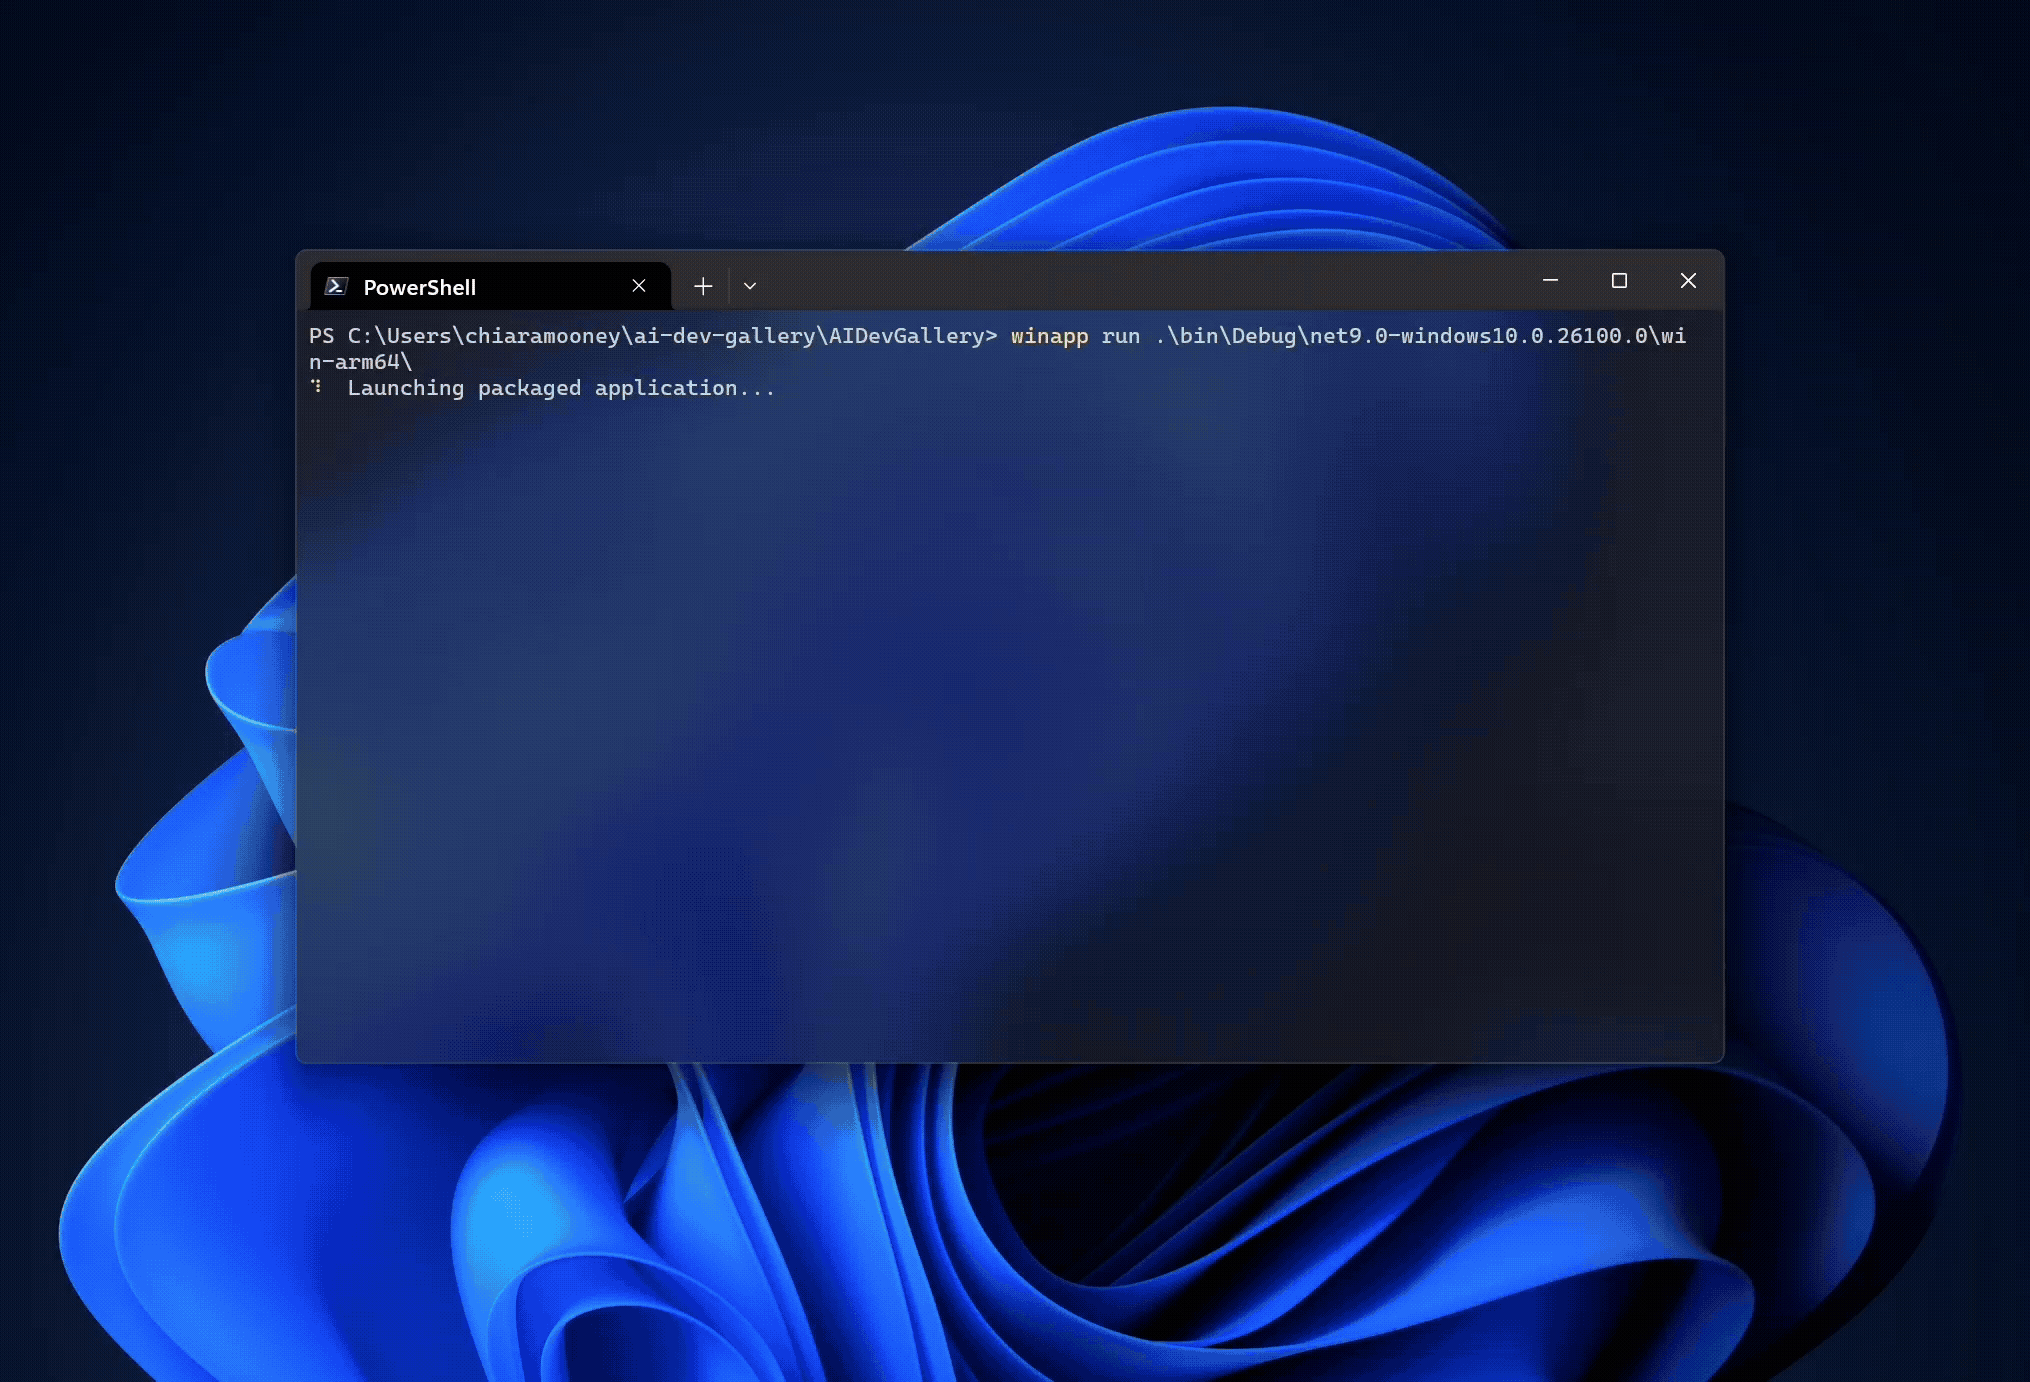Click the loading spinner beside Launching text
This screenshot has width=2030, height=1382.
coord(317,386)
